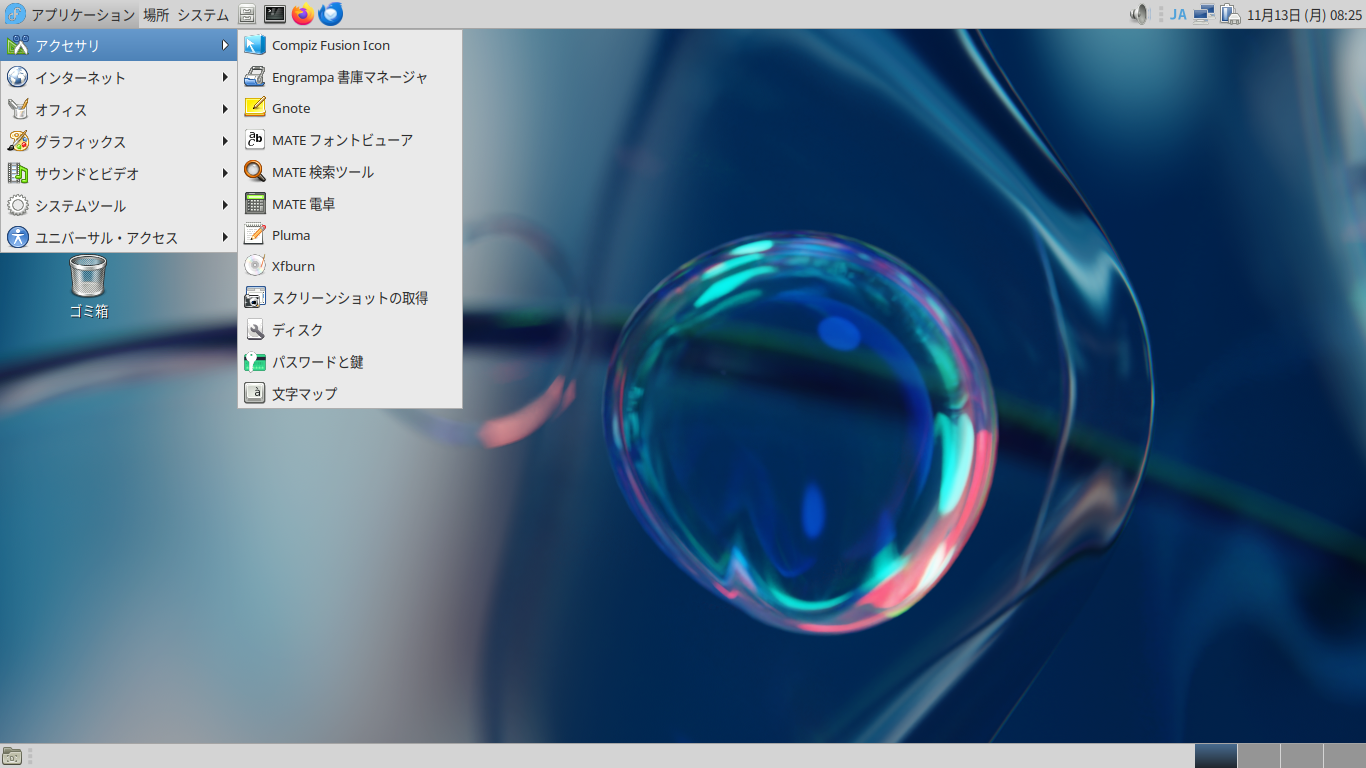Expand the インターネット submenu arrow

pyautogui.click(x=226, y=77)
